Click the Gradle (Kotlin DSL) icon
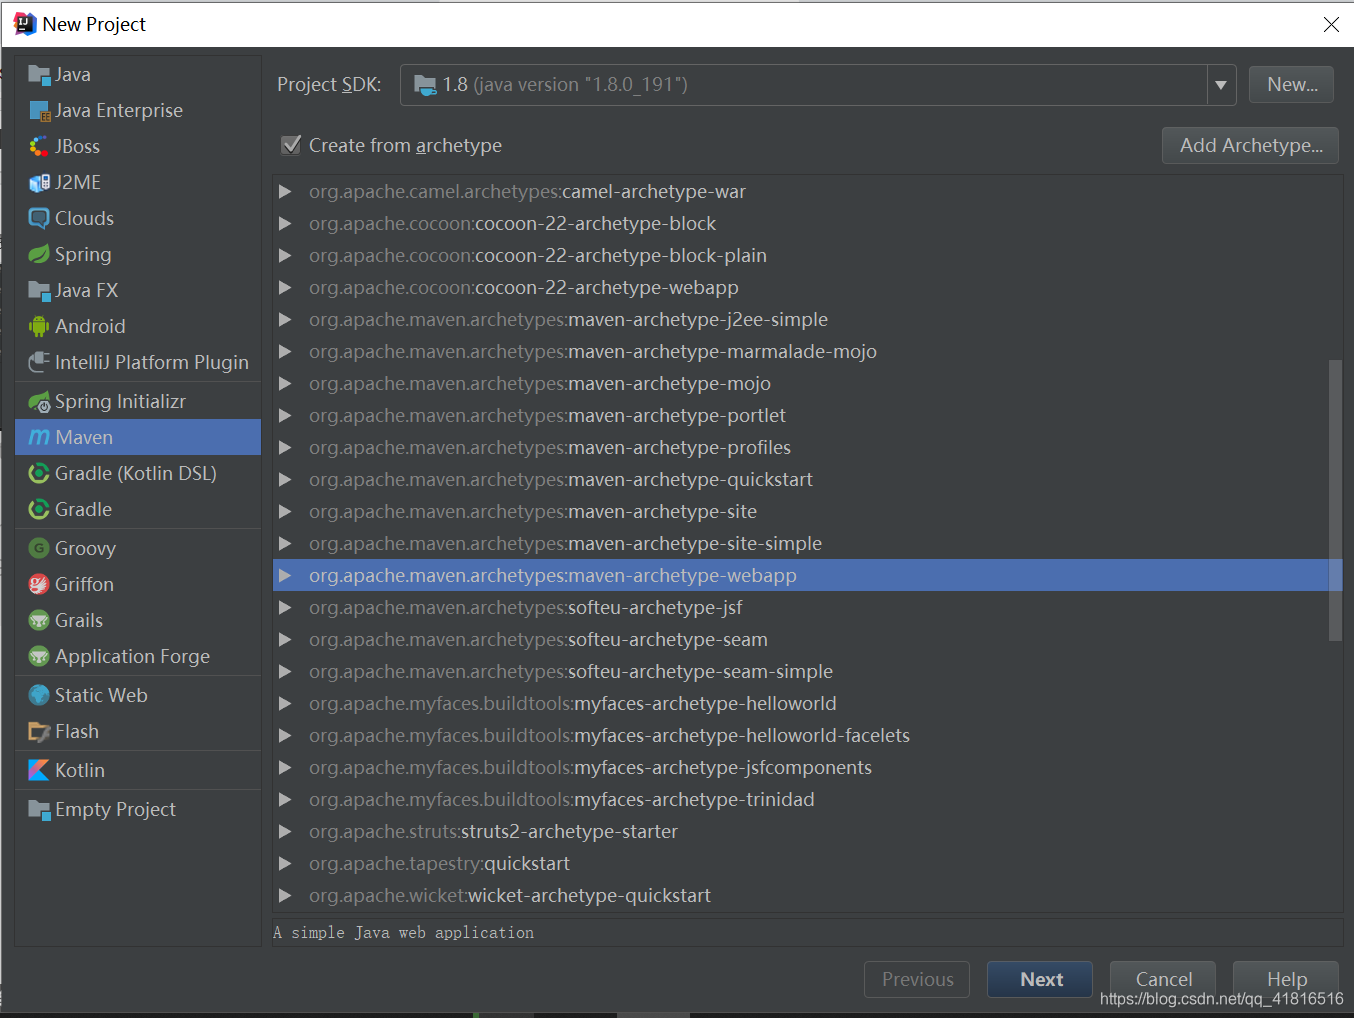The image size is (1354, 1018). point(39,473)
